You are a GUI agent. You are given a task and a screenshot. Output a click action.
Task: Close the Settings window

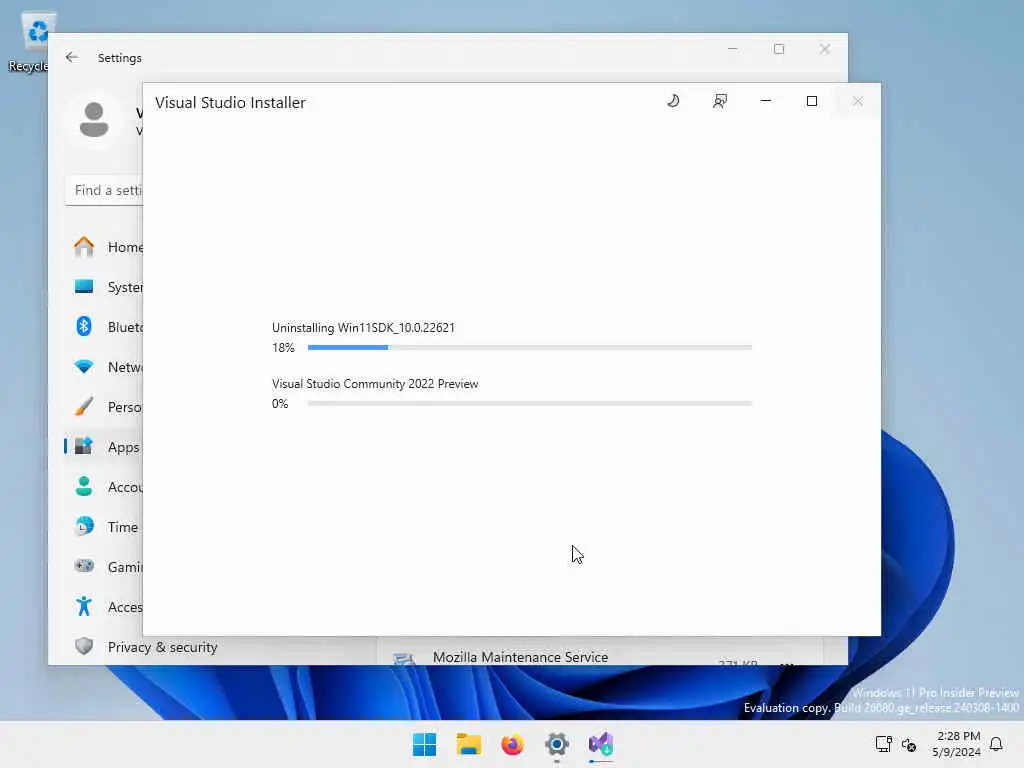[824, 49]
